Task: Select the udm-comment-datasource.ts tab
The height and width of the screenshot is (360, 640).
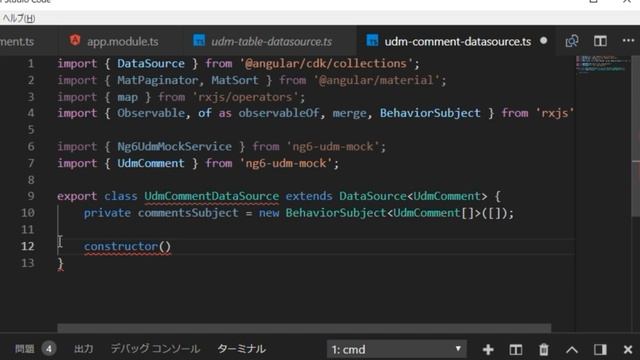Action: point(457,41)
